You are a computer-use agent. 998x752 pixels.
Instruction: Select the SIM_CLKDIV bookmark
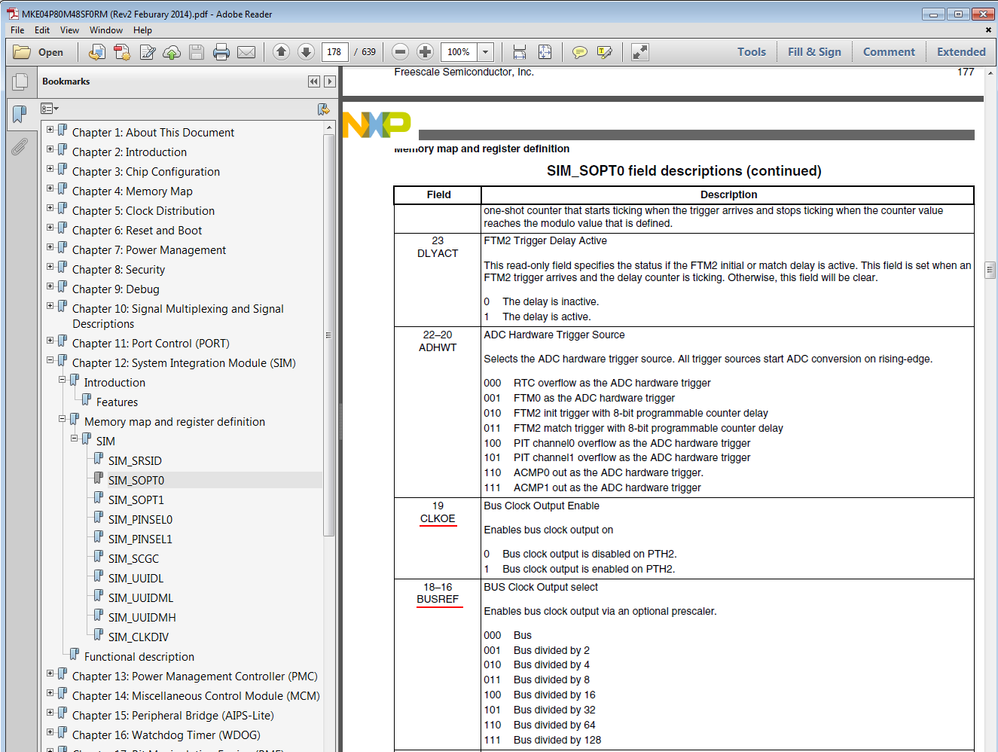tap(138, 637)
